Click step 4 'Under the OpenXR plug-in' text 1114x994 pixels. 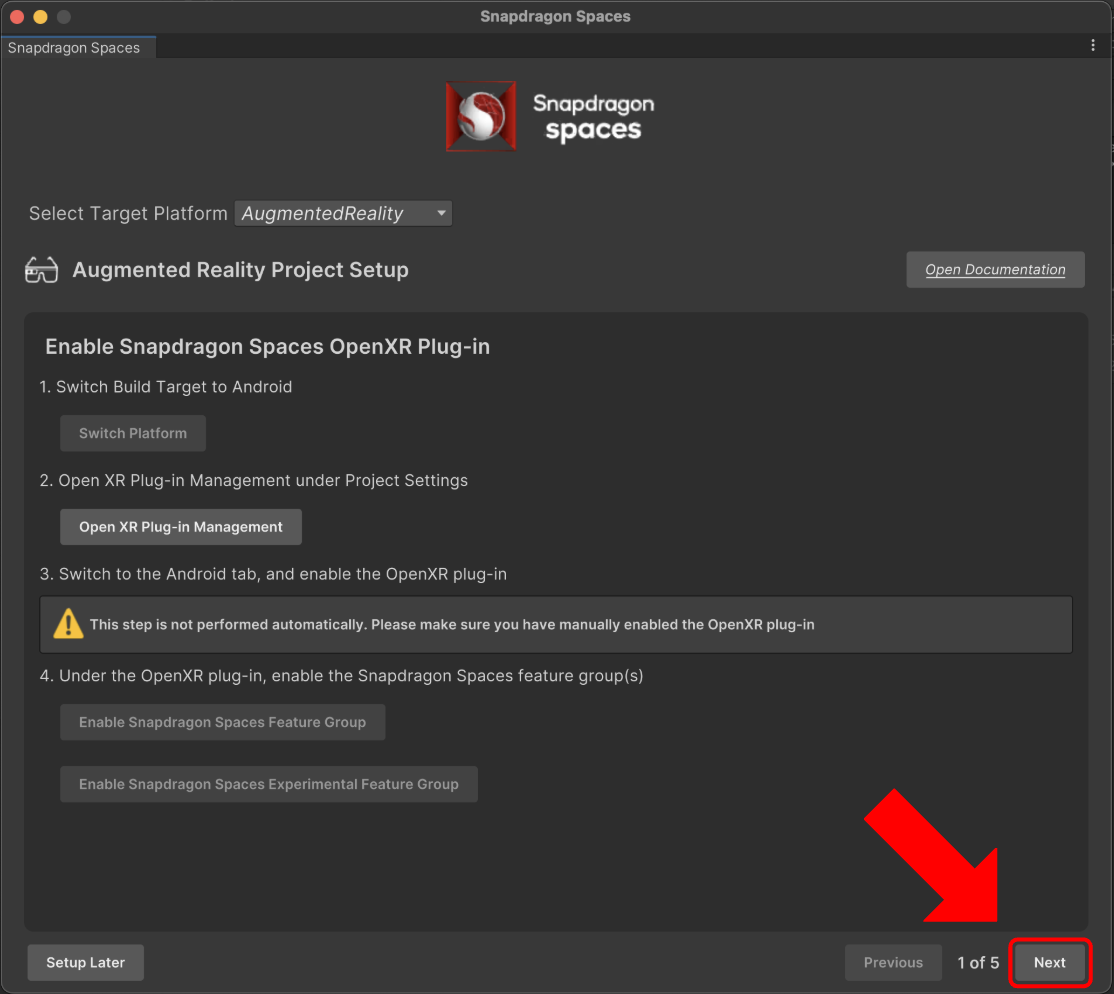coord(342,676)
